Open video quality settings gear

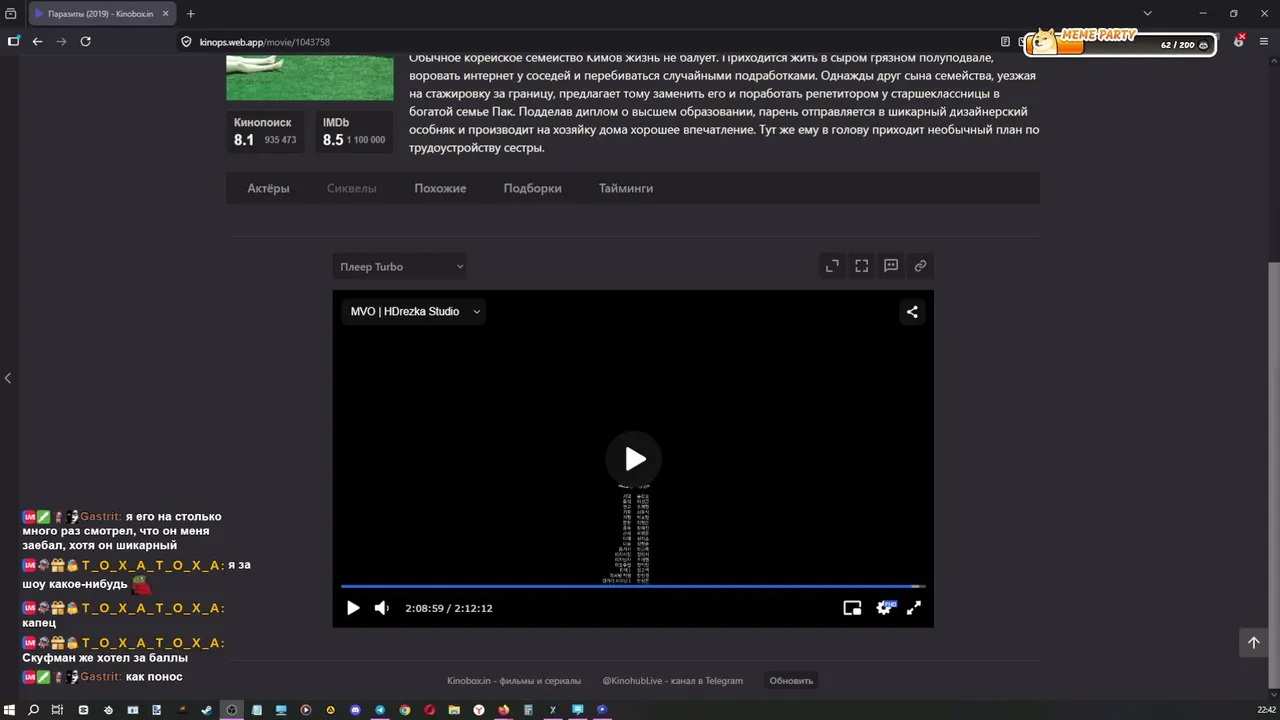pos(884,608)
